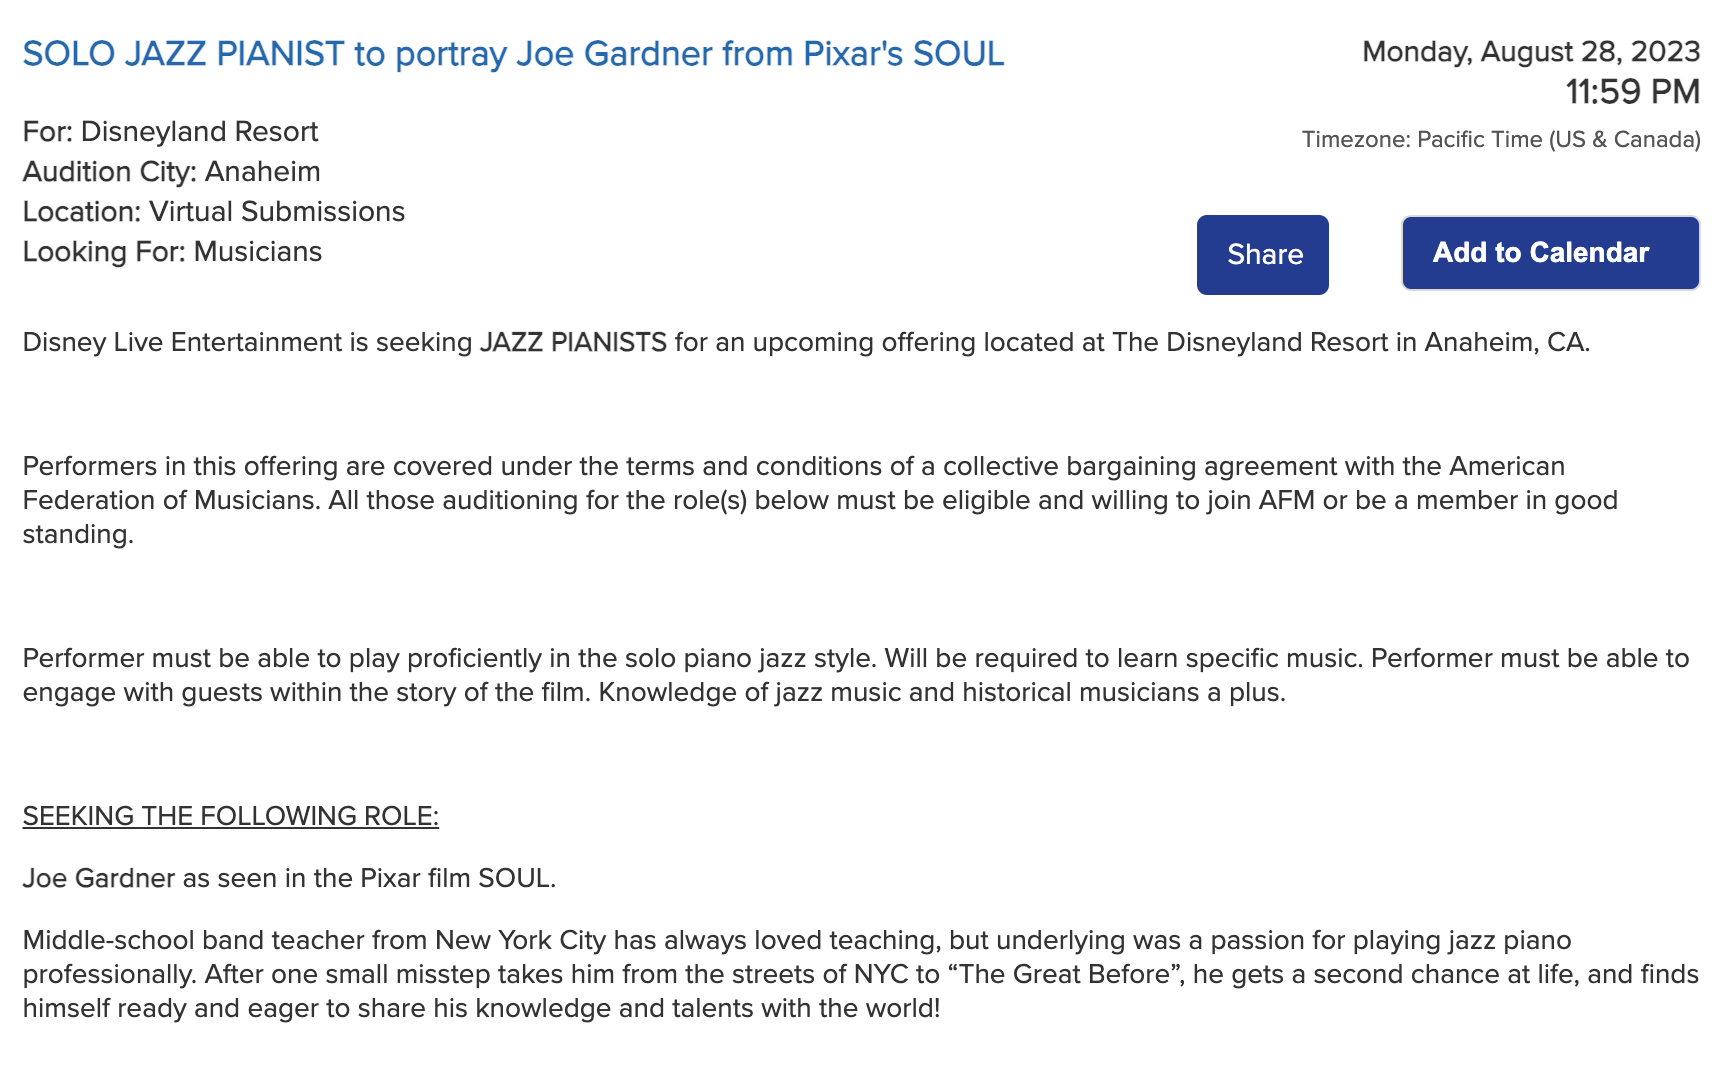Image resolution: width=1726 pixels, height=1076 pixels.
Task: Click the For: Disneyland Resort line
Action: 170,132
